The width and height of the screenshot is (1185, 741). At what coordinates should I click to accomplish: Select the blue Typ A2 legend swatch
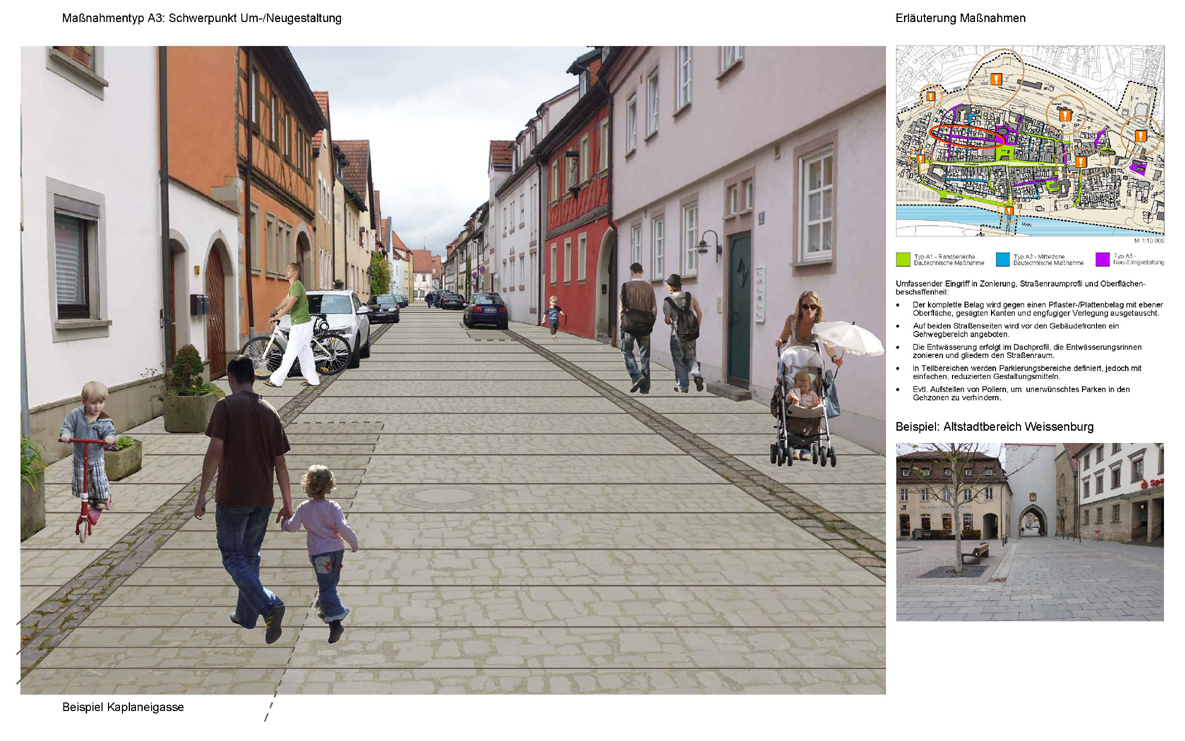1002,260
